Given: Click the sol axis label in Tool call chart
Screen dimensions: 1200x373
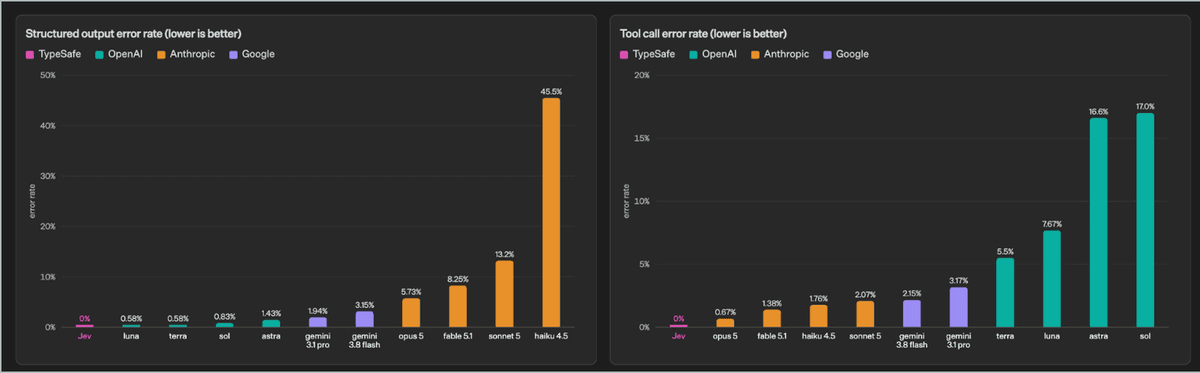Looking at the screenshot, I should coord(1145,338).
